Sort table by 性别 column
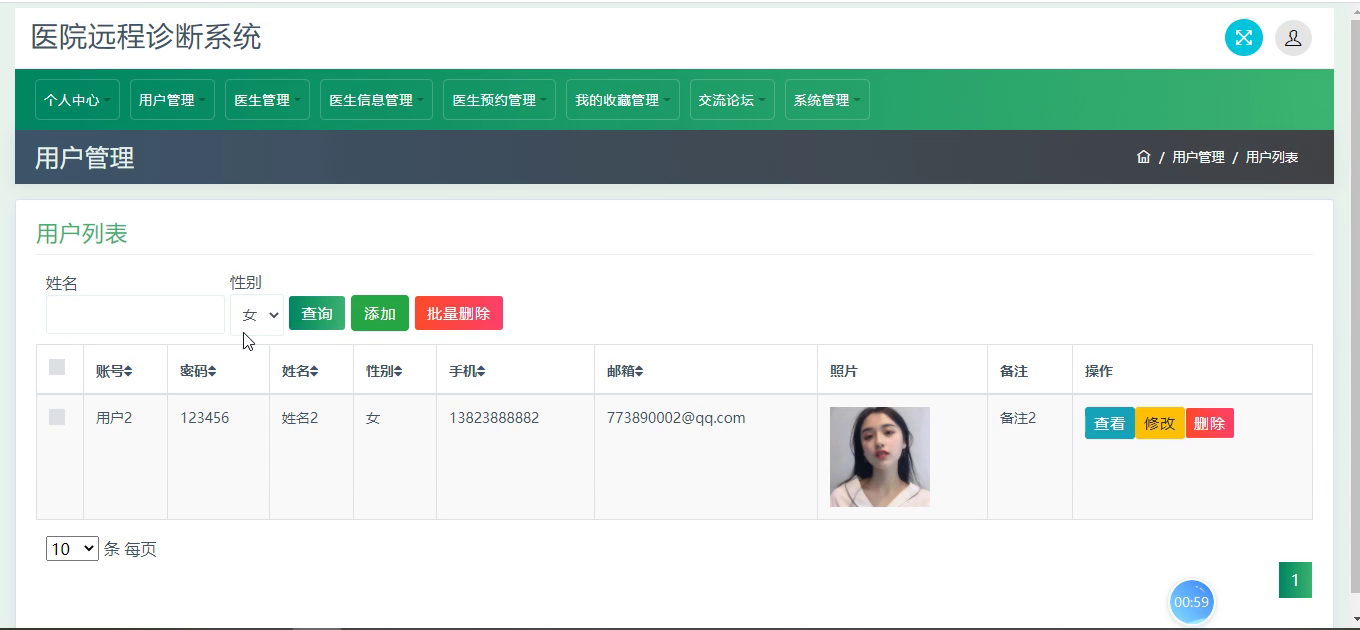Image resolution: width=1360 pixels, height=630 pixels. 384,371
